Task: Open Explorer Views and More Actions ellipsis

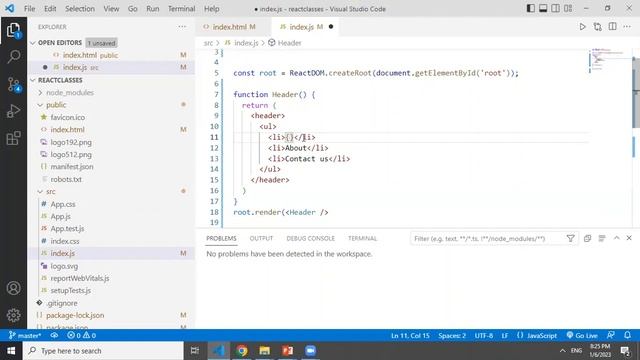Action: coord(182,27)
